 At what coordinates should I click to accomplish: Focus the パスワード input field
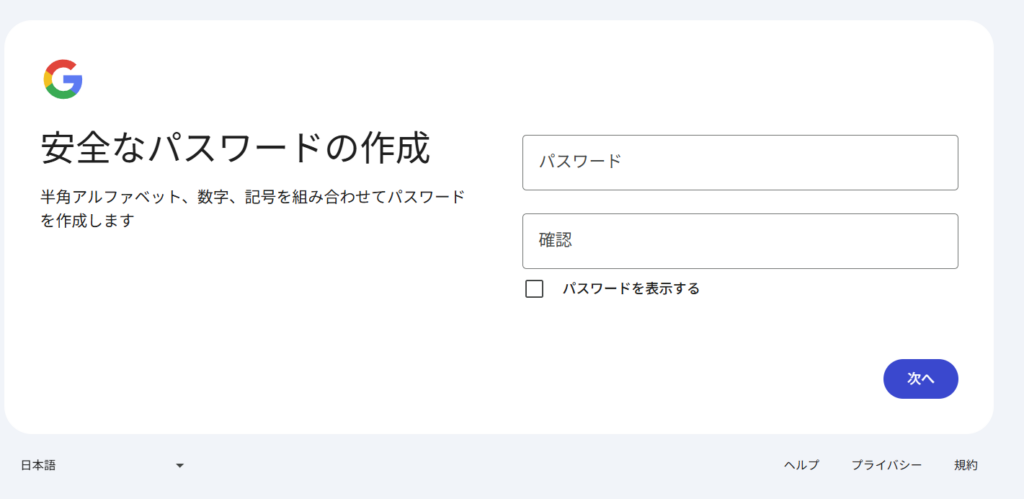click(740, 163)
